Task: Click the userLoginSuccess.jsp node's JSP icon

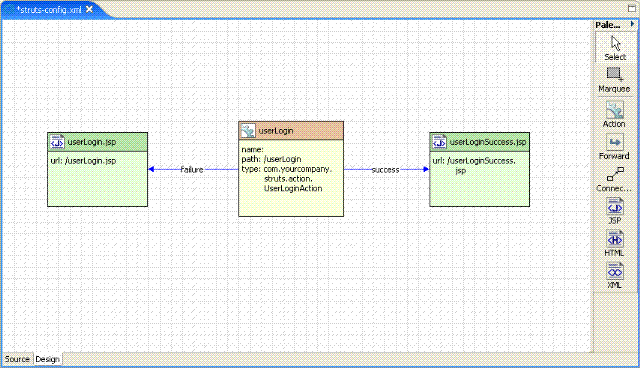Action: (439, 142)
